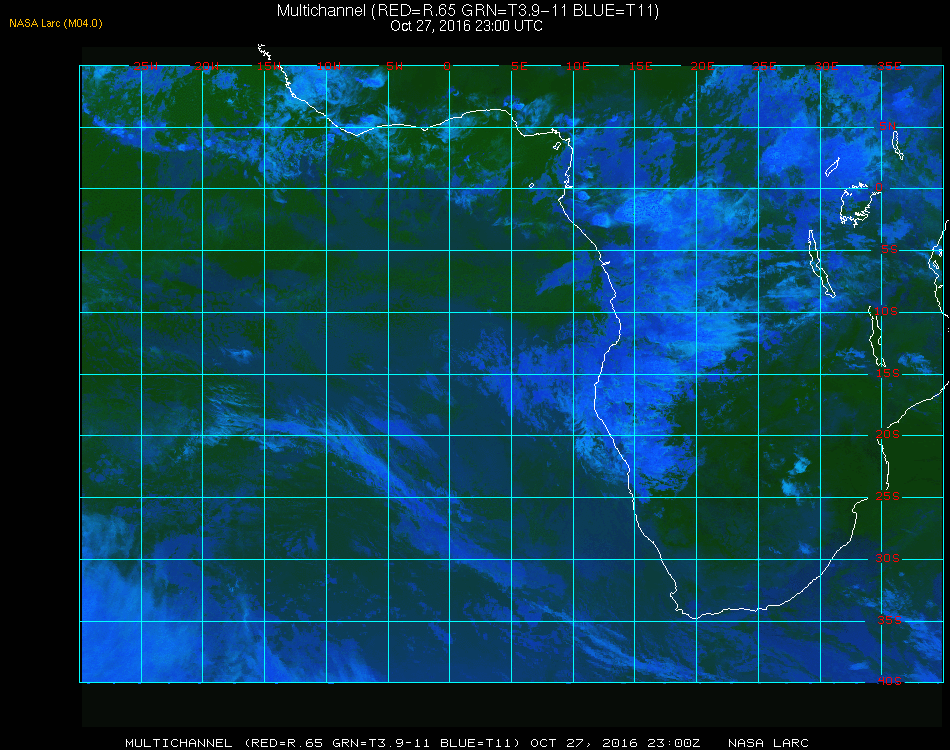Click the 5E longitude label
The image size is (950, 750).
pos(519,66)
